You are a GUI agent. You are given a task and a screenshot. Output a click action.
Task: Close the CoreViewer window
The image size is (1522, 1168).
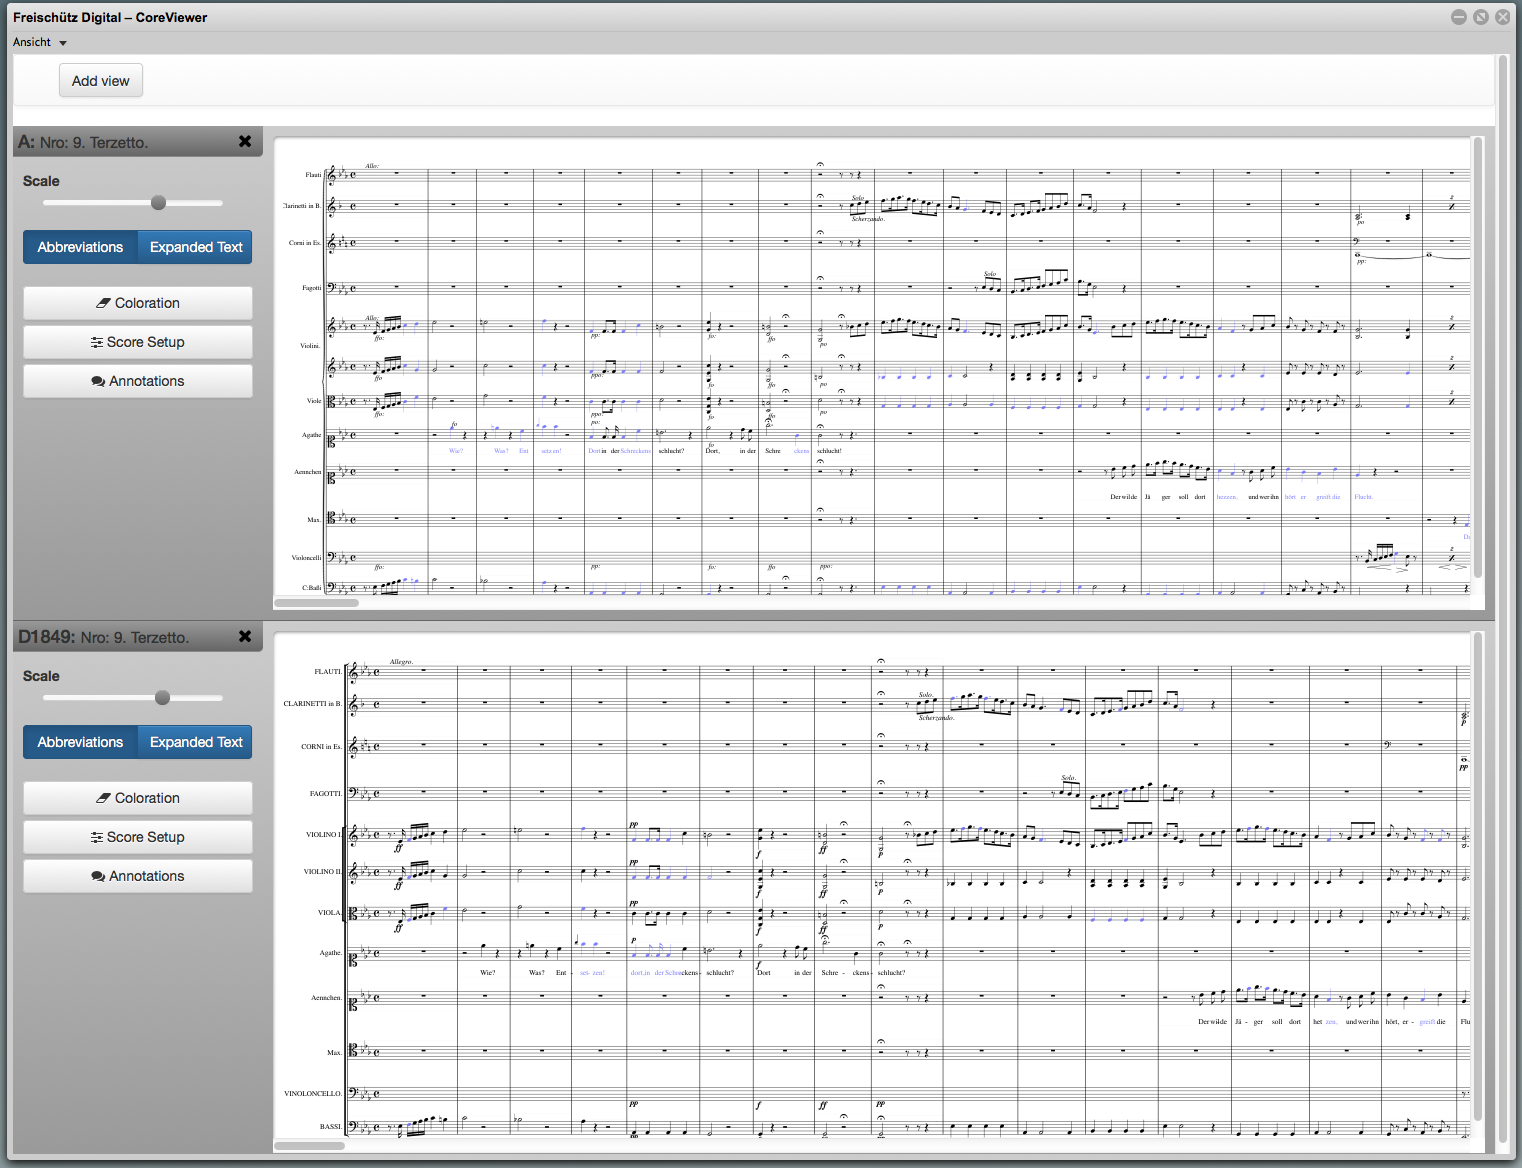point(1502,17)
